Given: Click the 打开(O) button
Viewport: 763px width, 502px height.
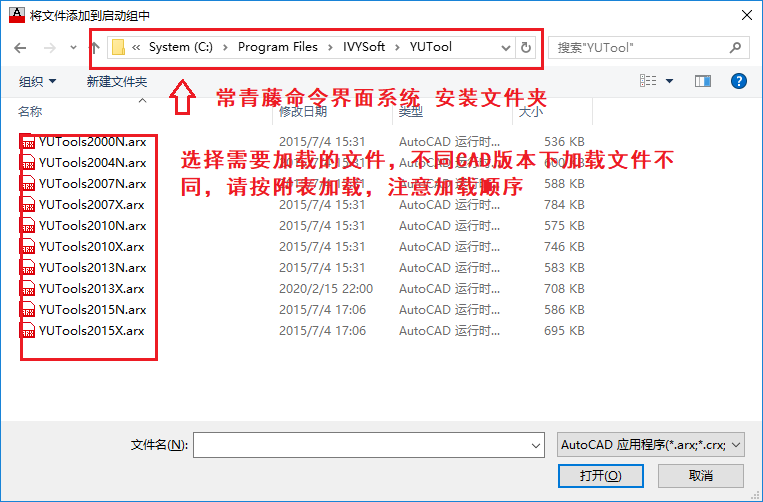Looking at the screenshot, I should pos(600,475).
